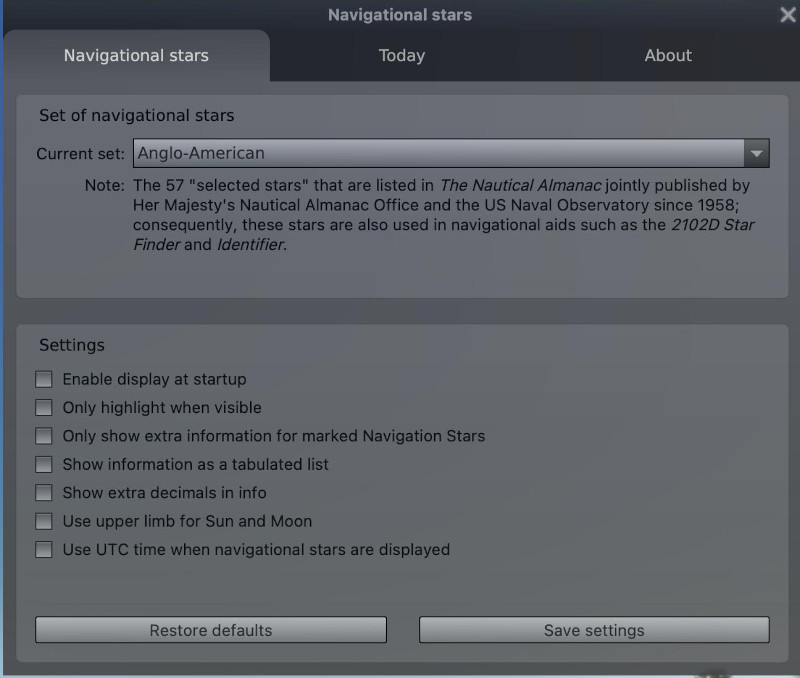Enable Show information as a tabulated list
Viewport: 800px width, 678px height.
44,464
